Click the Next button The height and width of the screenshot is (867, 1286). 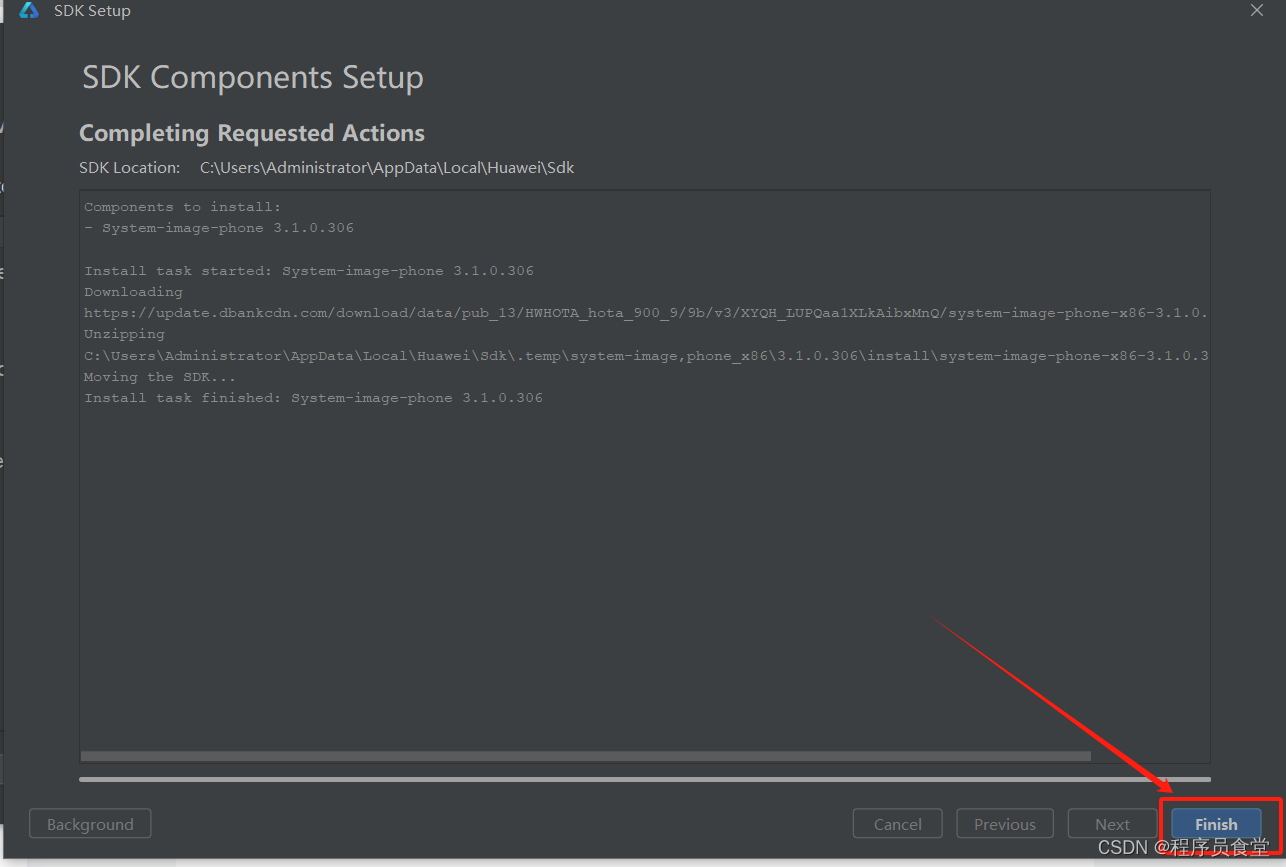pyautogui.click(x=1112, y=824)
